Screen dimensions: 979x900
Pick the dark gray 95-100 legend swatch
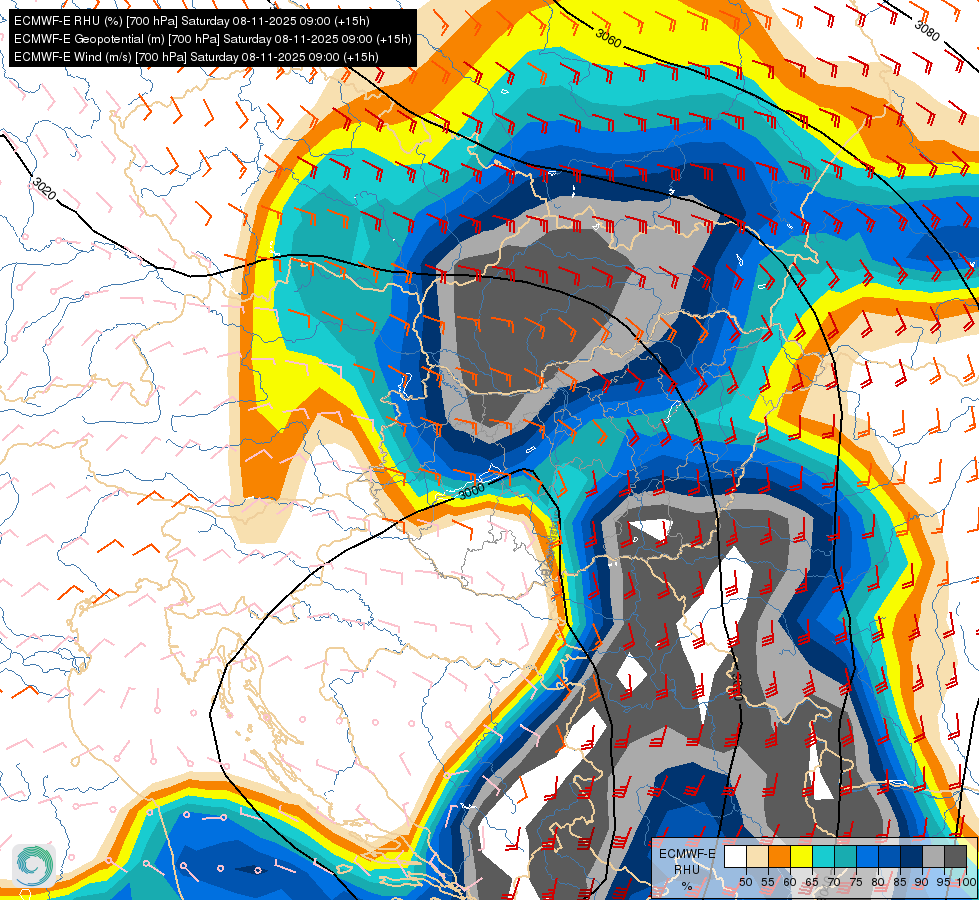(955, 856)
